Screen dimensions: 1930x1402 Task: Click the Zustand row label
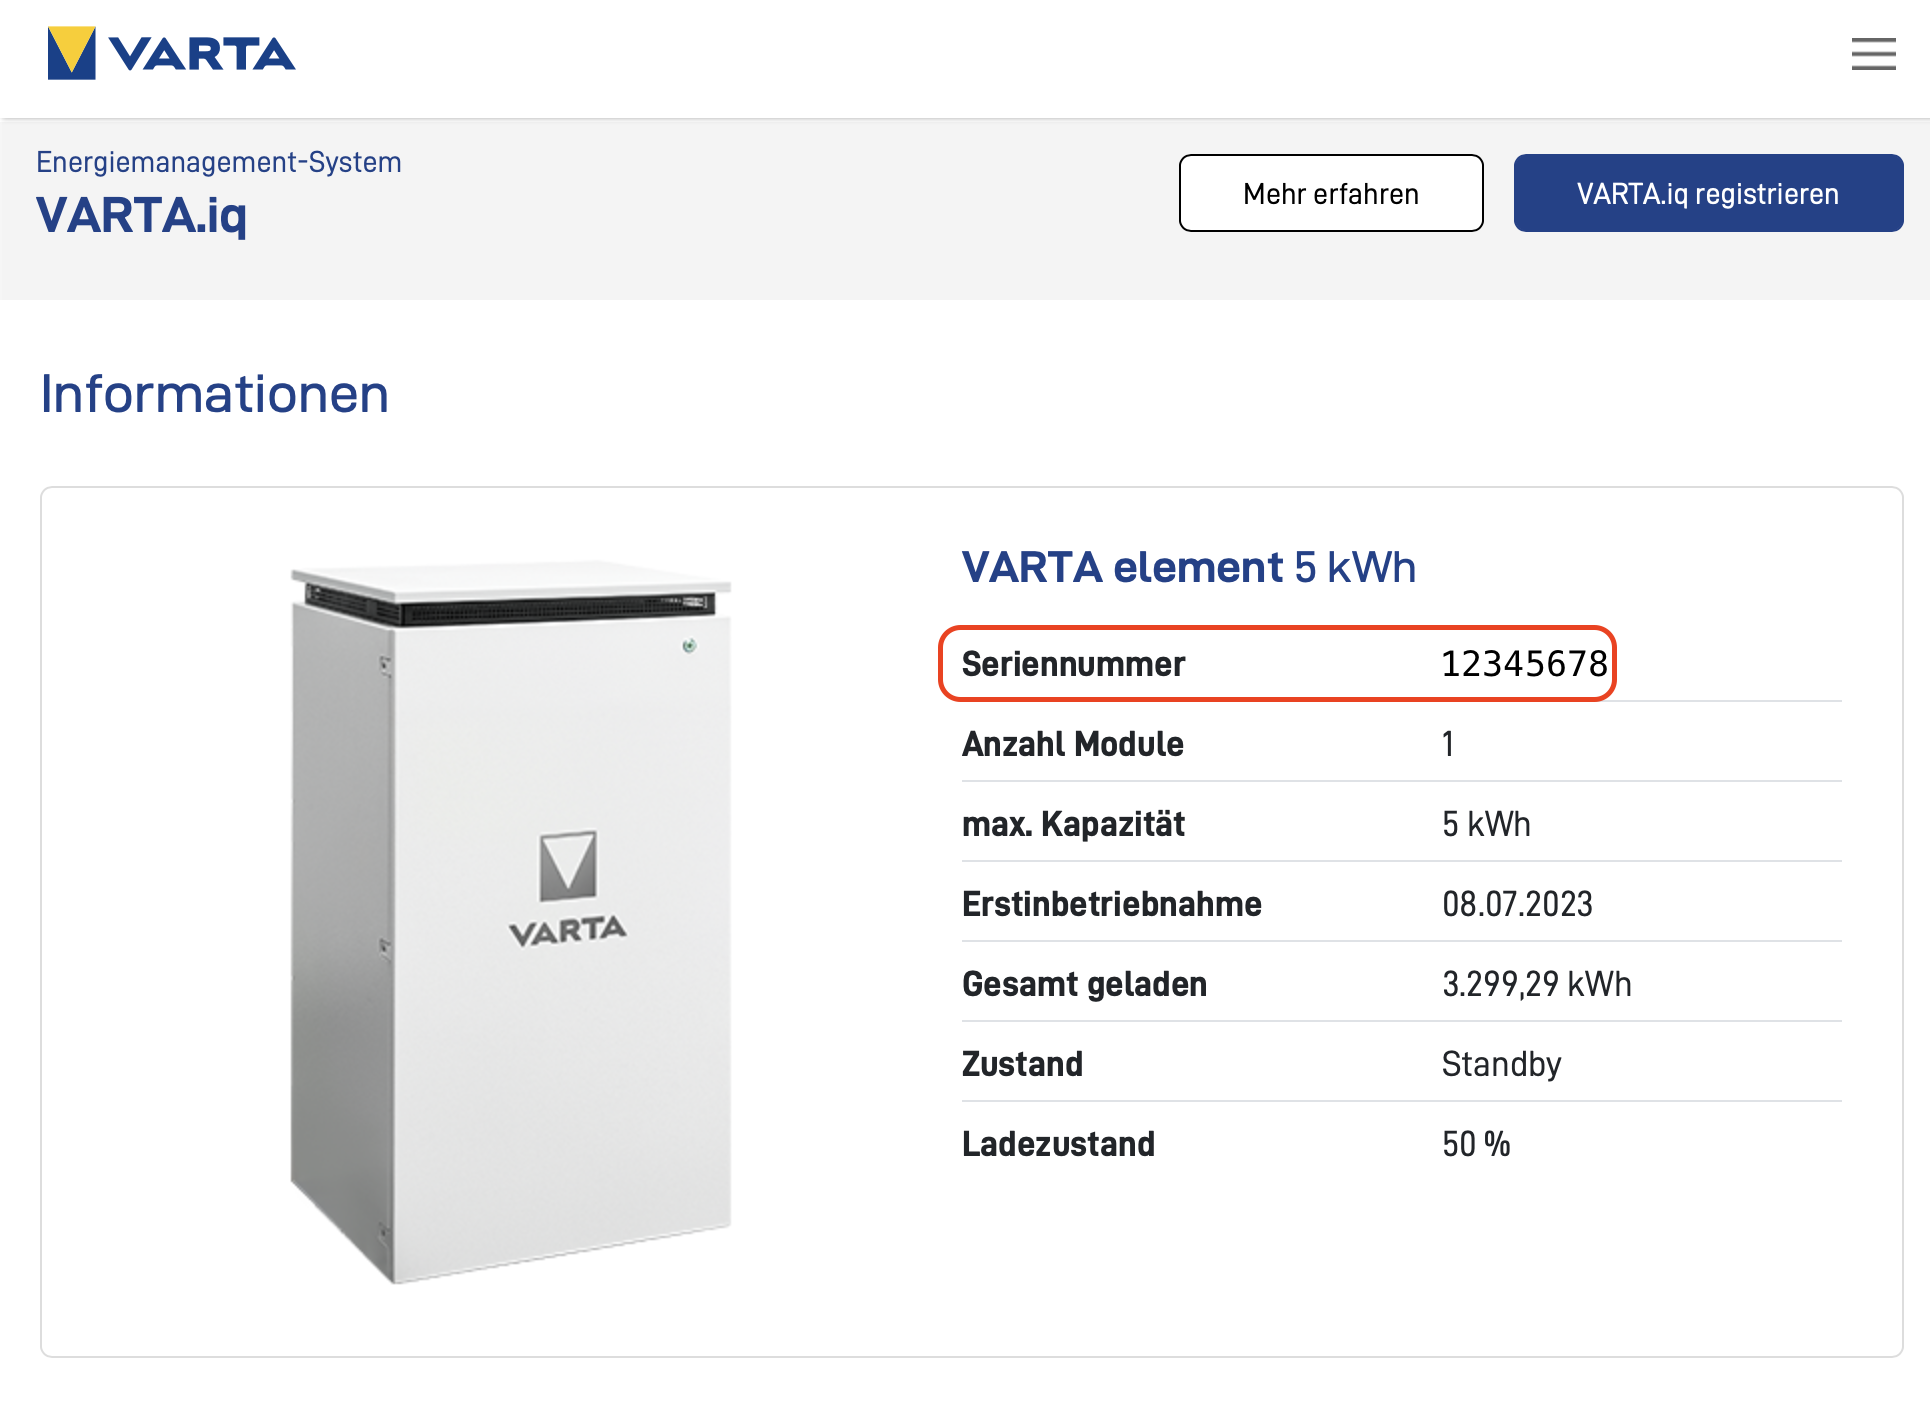coord(1022,1064)
